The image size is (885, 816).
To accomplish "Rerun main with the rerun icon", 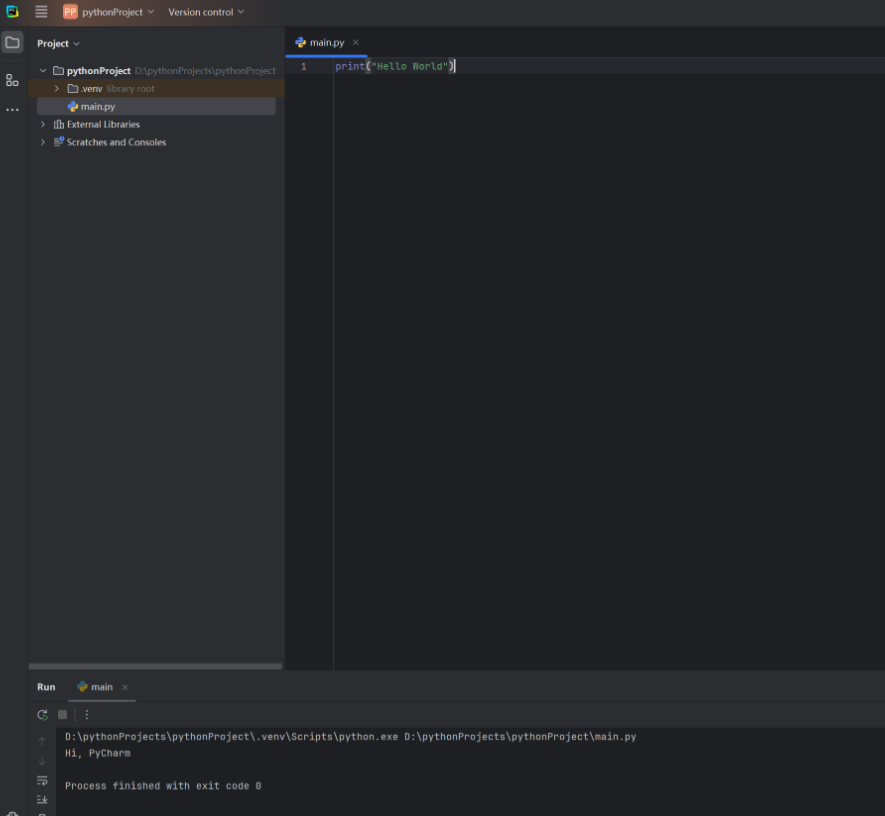I will tap(42, 715).
